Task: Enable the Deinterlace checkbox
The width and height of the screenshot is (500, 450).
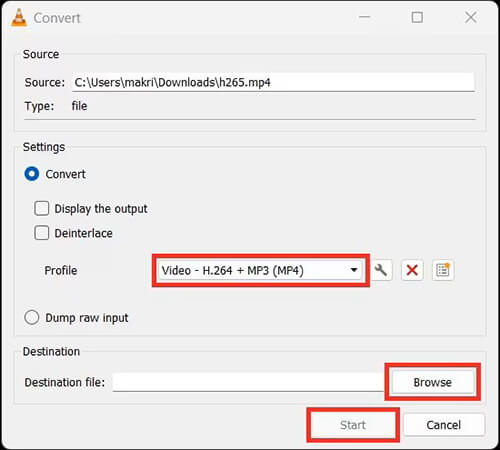Action: click(x=42, y=233)
